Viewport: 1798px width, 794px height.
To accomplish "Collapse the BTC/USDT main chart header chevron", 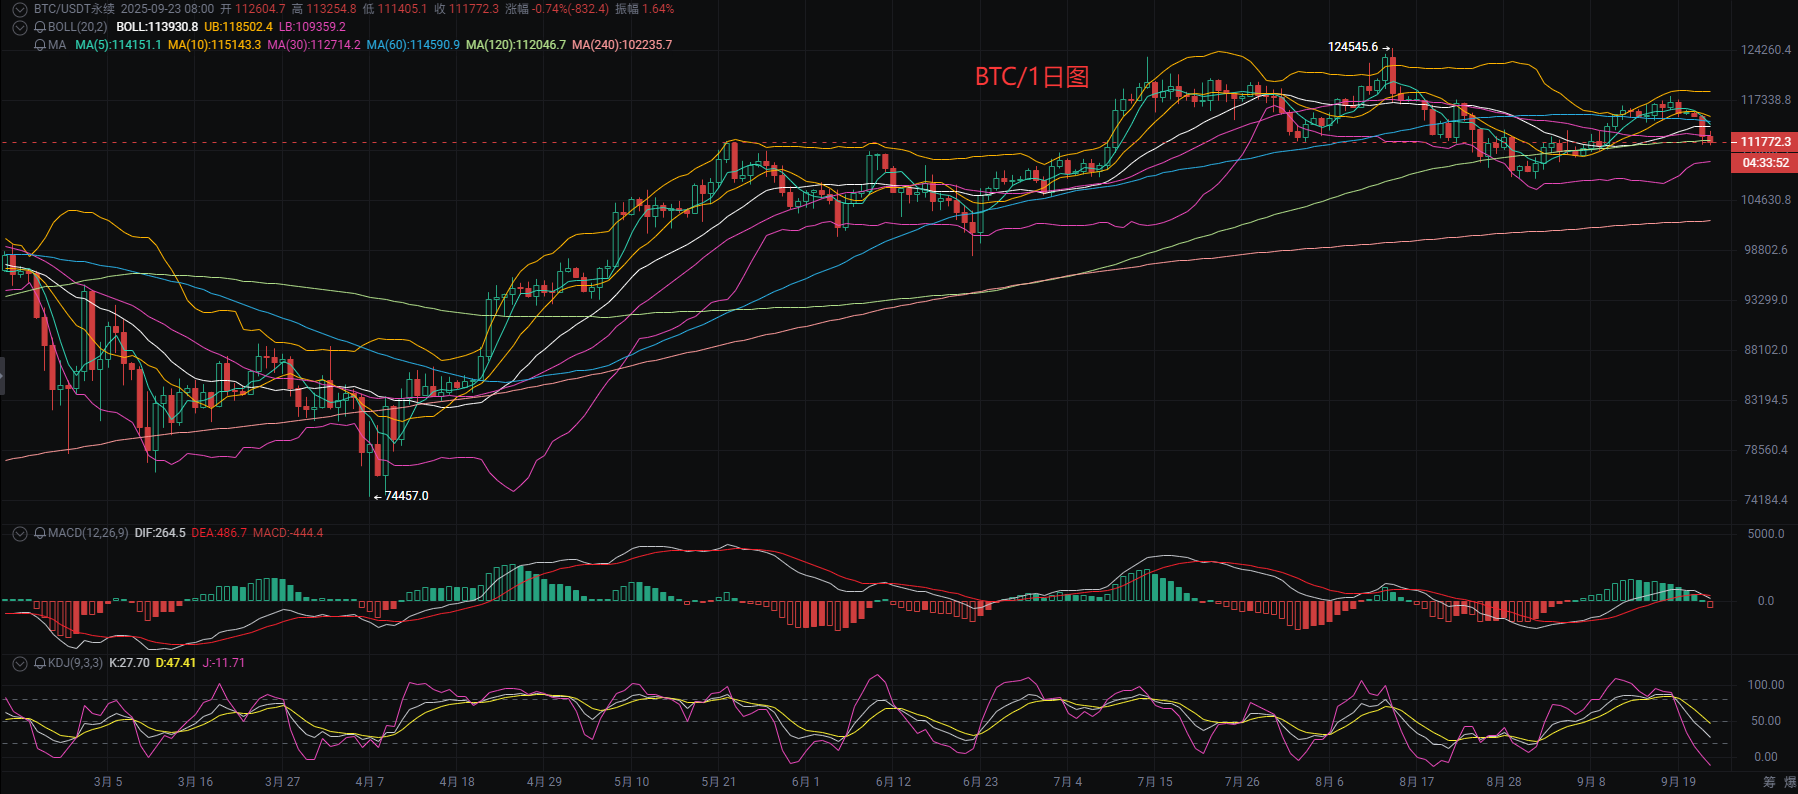I will click(x=19, y=9).
